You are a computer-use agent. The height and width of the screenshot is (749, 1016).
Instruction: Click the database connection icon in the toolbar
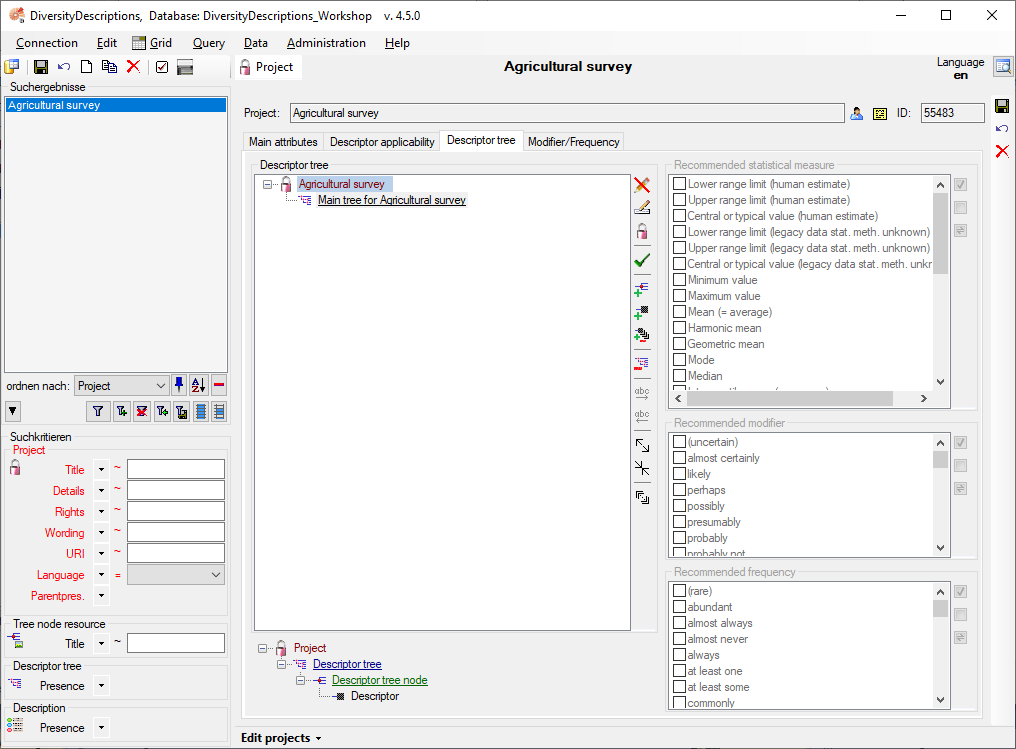pos(12,67)
